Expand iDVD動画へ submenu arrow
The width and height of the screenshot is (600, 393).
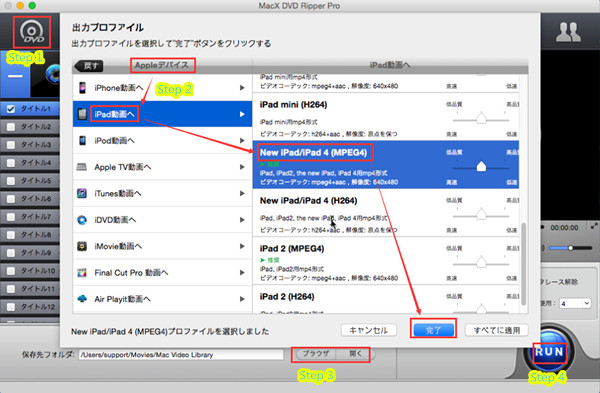point(242,220)
